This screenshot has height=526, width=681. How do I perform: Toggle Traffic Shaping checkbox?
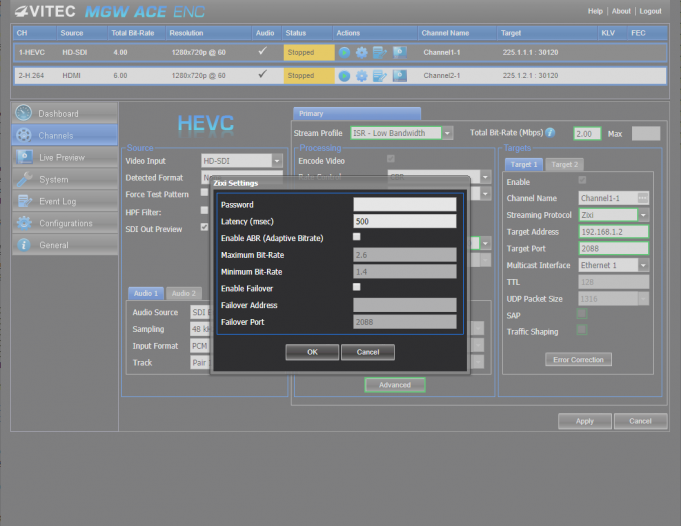coord(582,330)
